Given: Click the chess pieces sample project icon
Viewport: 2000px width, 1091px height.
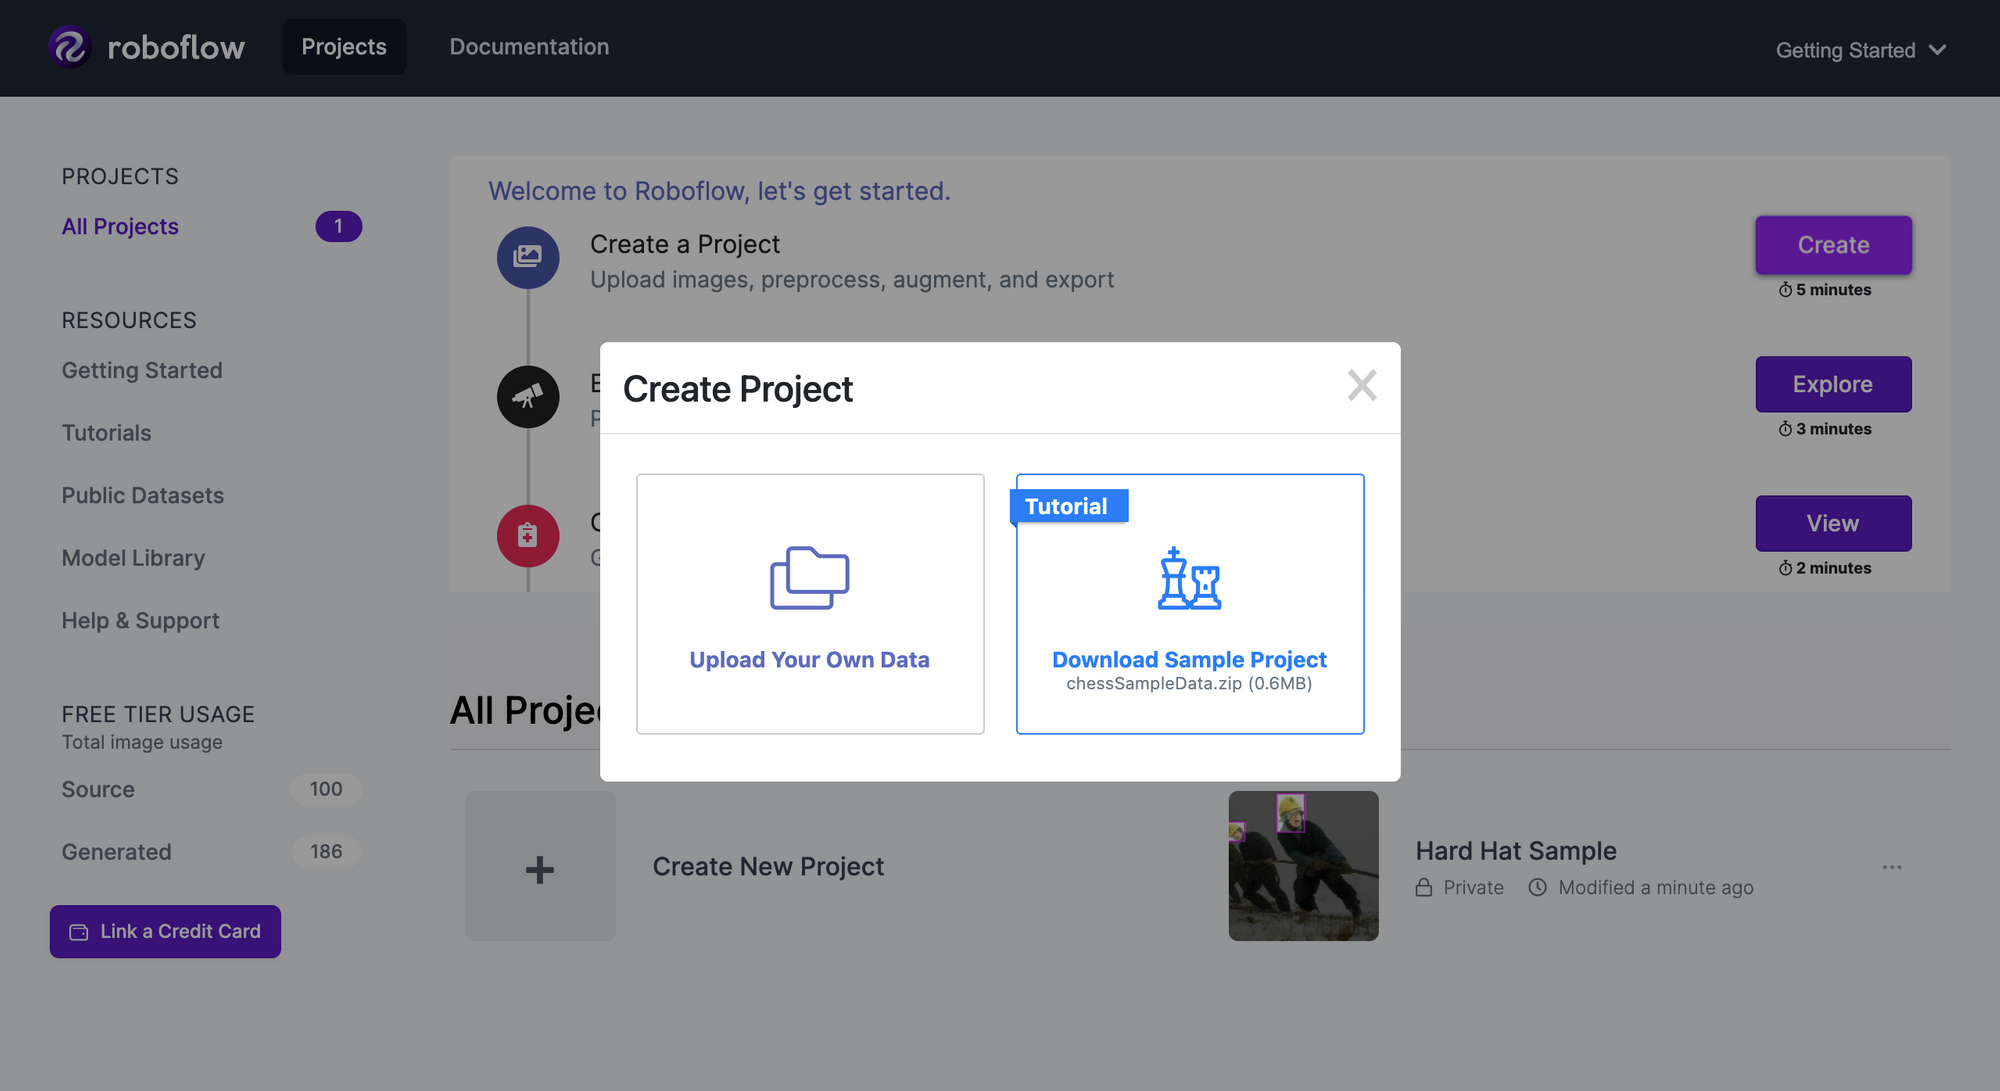Looking at the screenshot, I should tap(1189, 578).
